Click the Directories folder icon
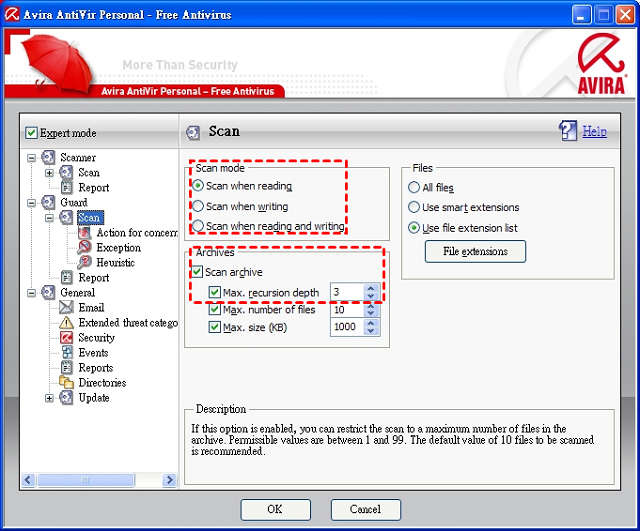 pyautogui.click(x=66, y=382)
